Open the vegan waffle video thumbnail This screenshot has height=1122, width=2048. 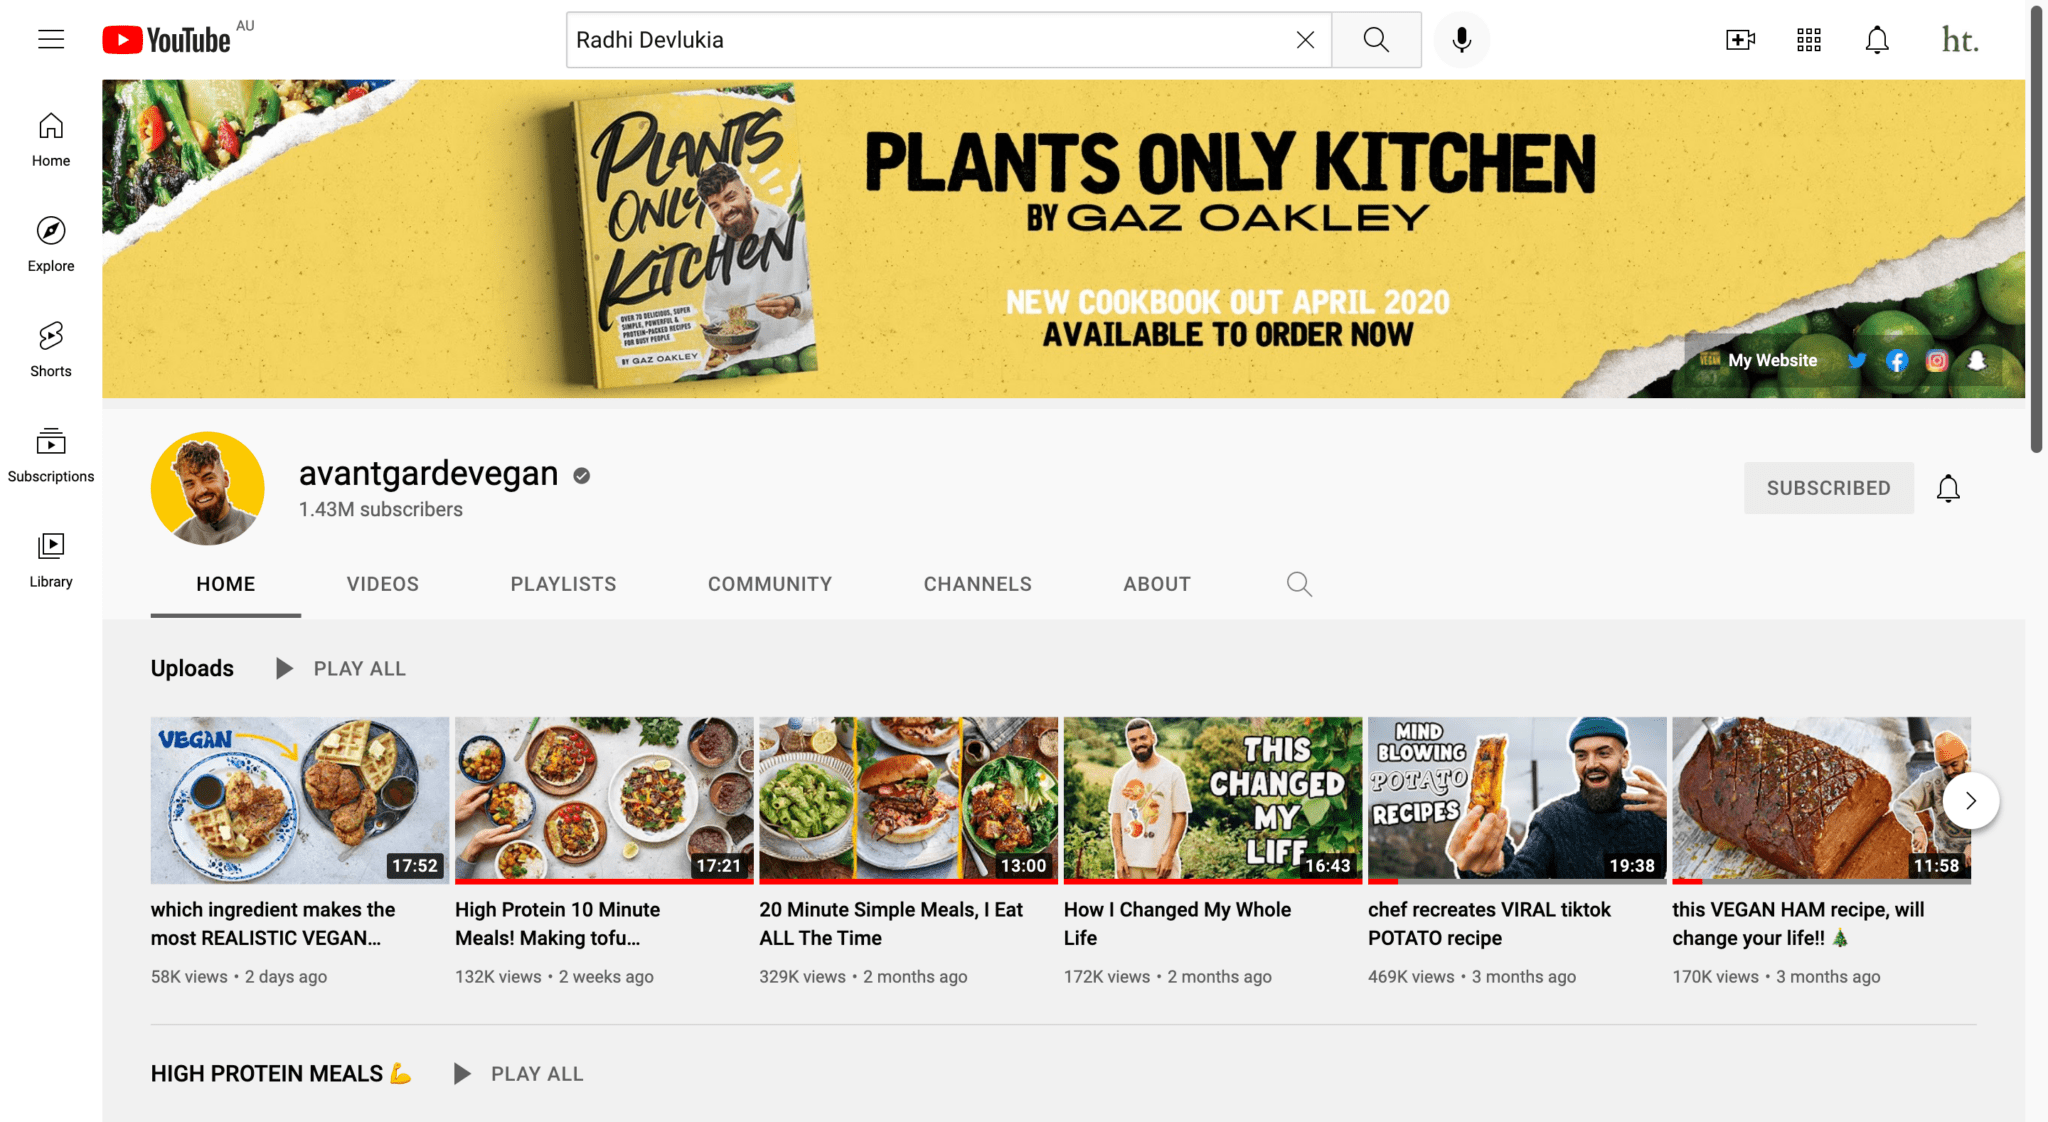pyautogui.click(x=299, y=800)
